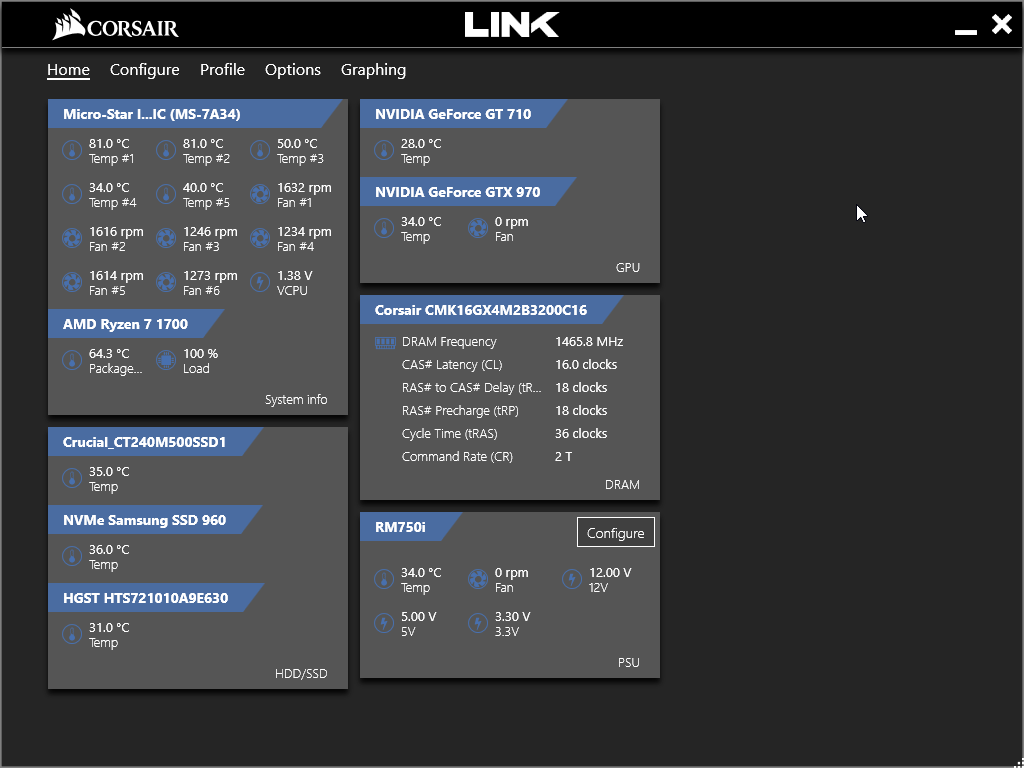Switch to the Profile tab
The image size is (1024, 768).
(x=222, y=70)
